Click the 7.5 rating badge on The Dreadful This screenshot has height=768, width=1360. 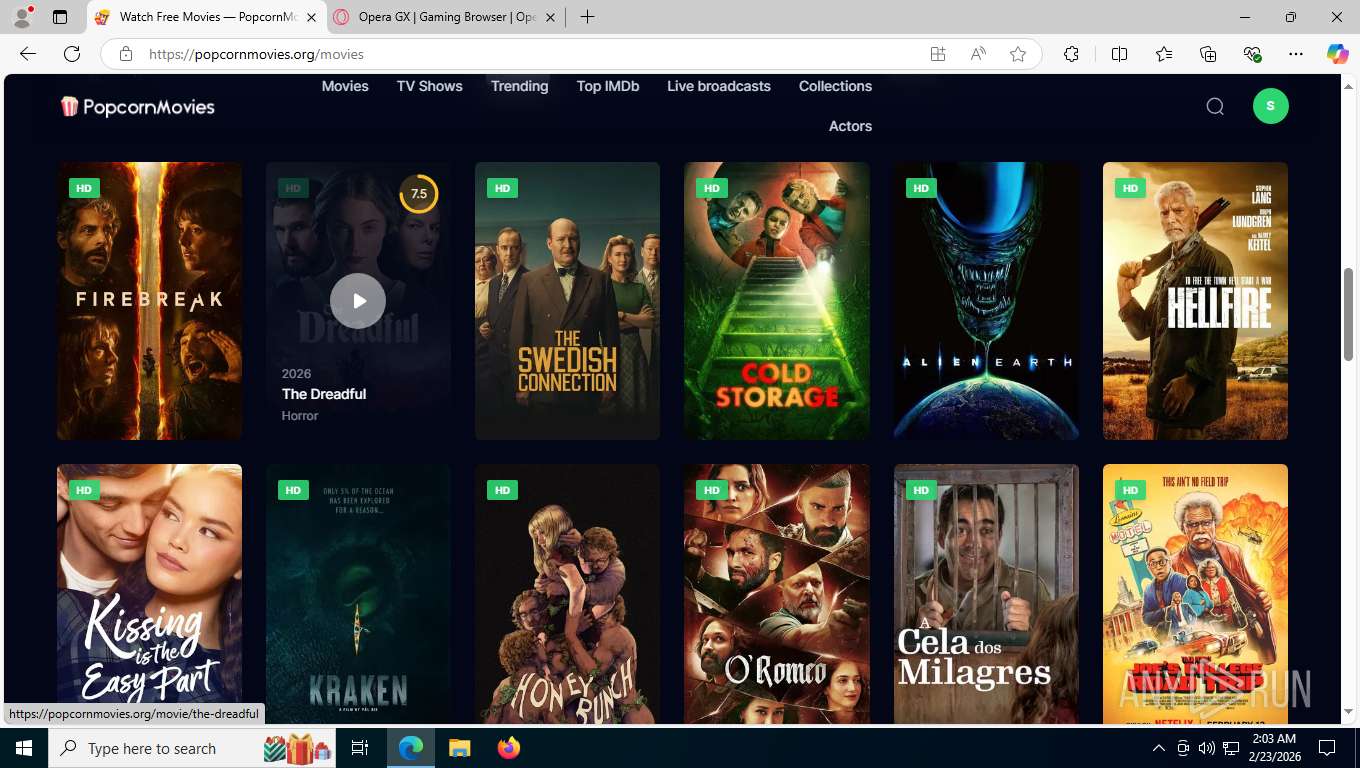click(x=419, y=194)
